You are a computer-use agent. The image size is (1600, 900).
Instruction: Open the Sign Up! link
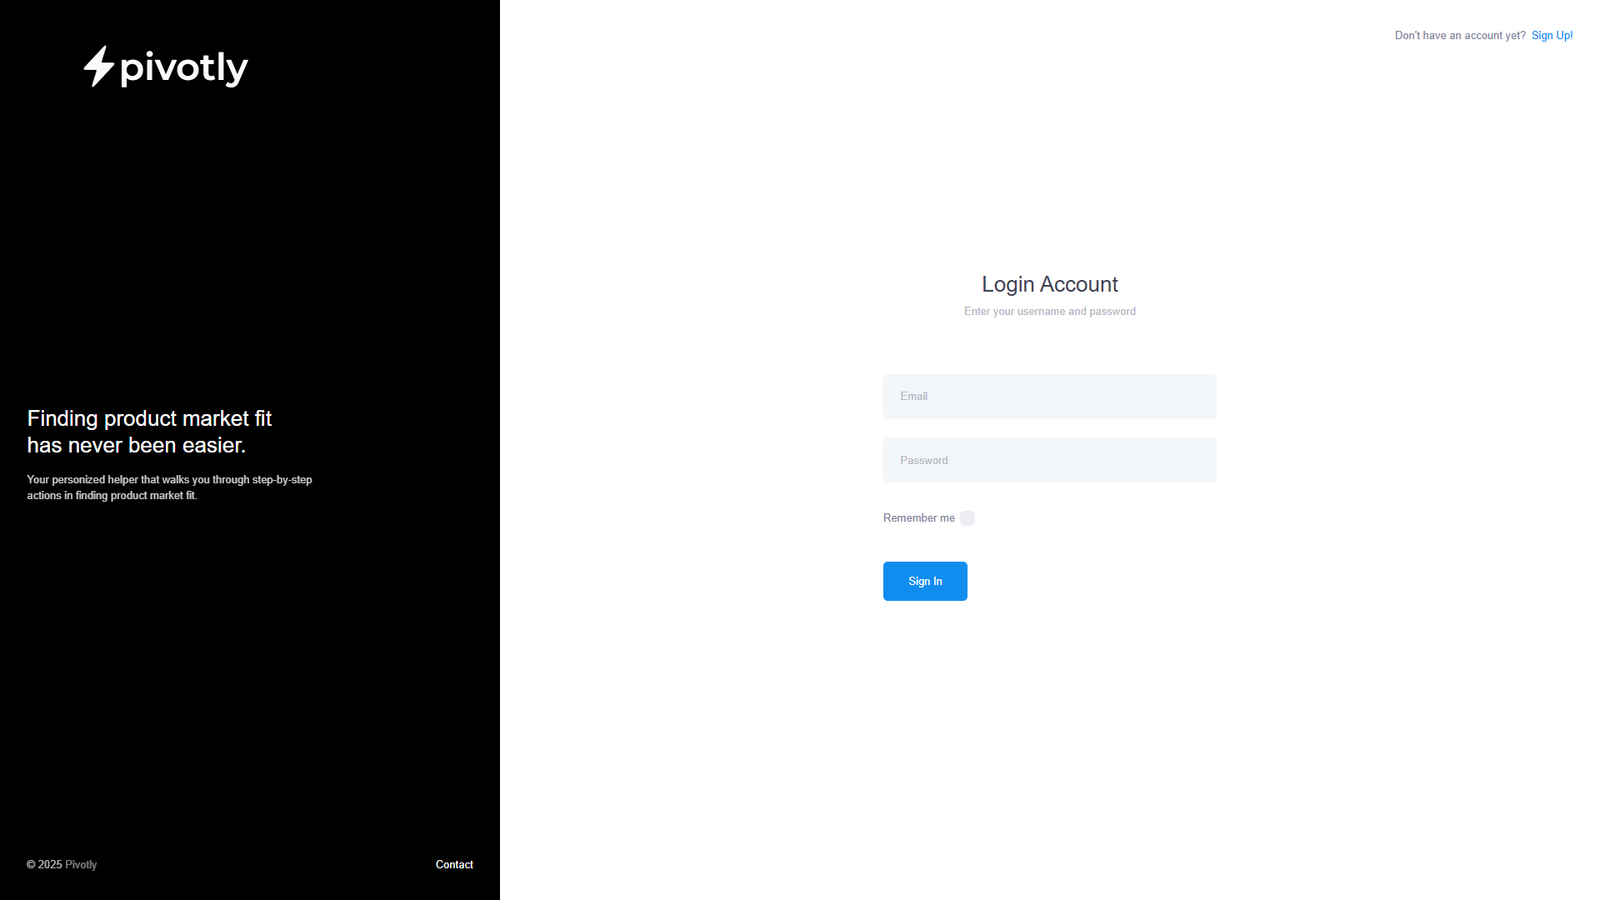pyautogui.click(x=1552, y=35)
